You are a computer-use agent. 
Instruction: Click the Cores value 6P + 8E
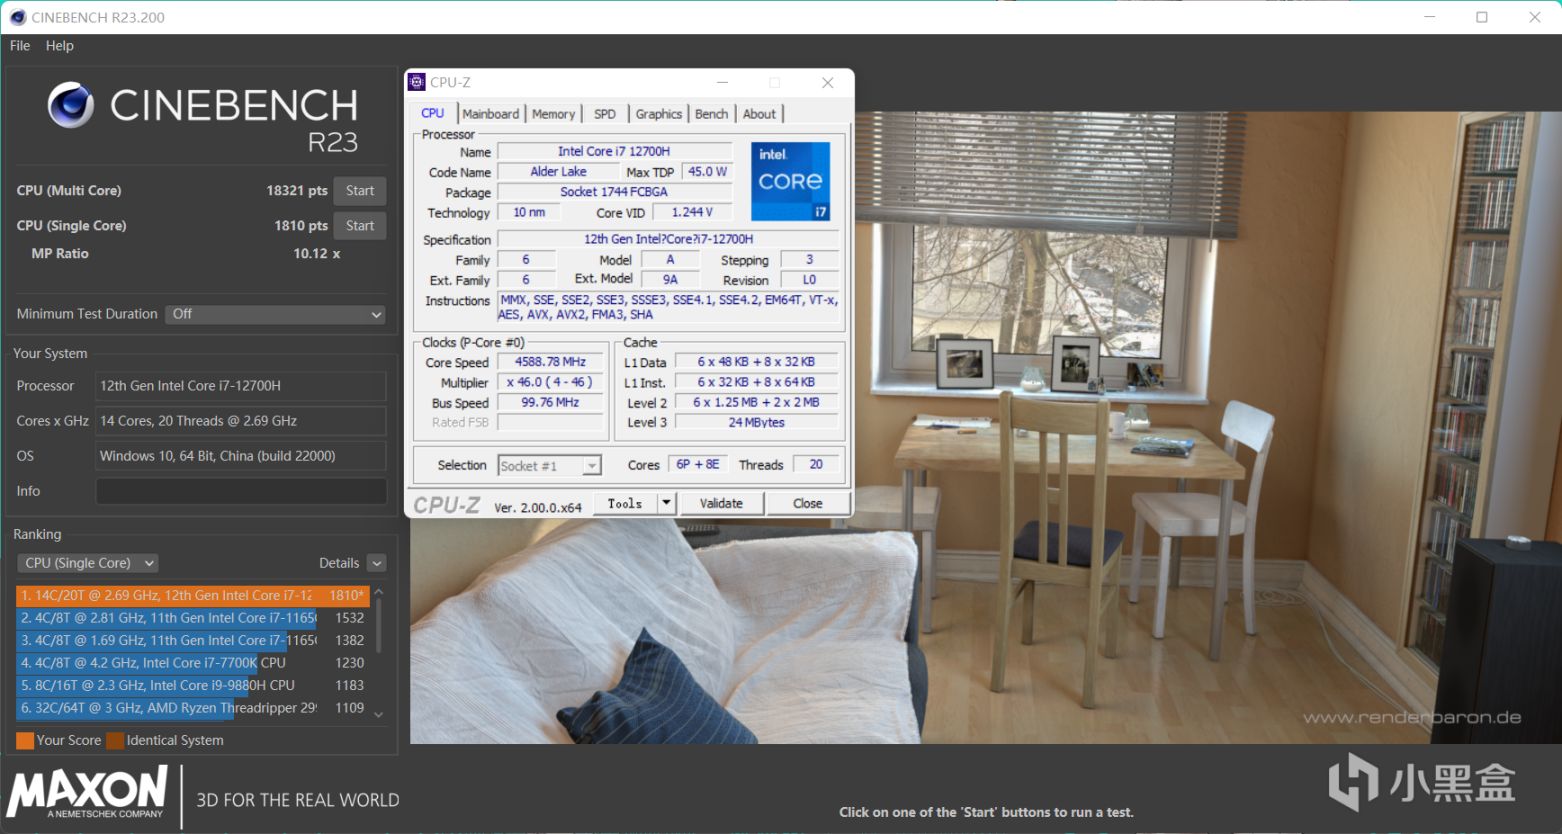click(698, 465)
